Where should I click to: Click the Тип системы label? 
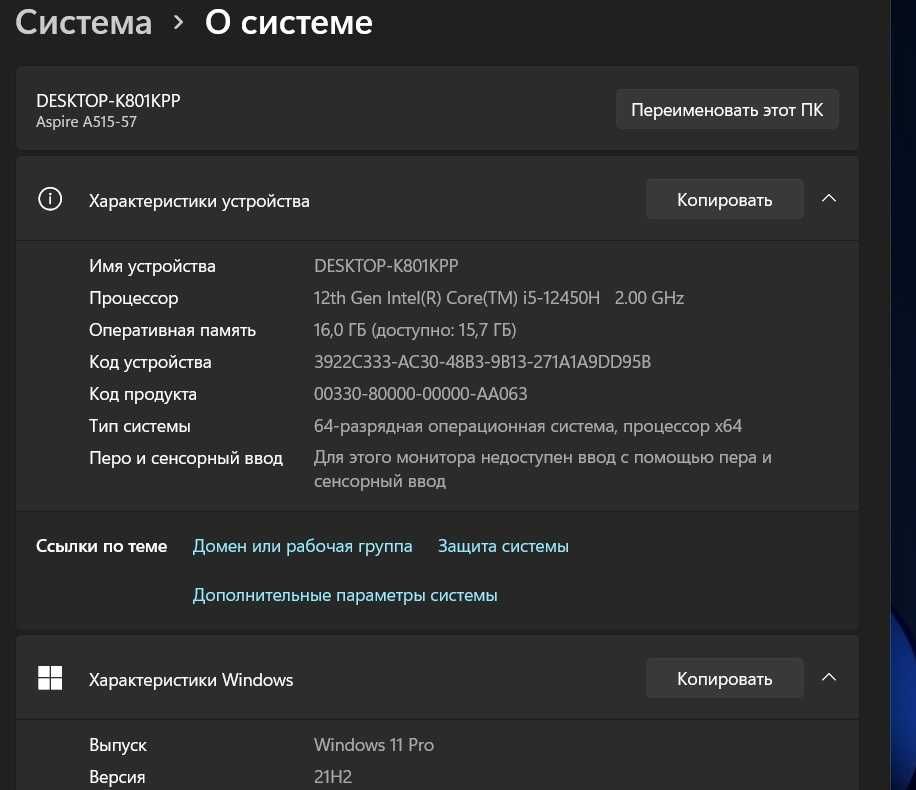tap(140, 426)
